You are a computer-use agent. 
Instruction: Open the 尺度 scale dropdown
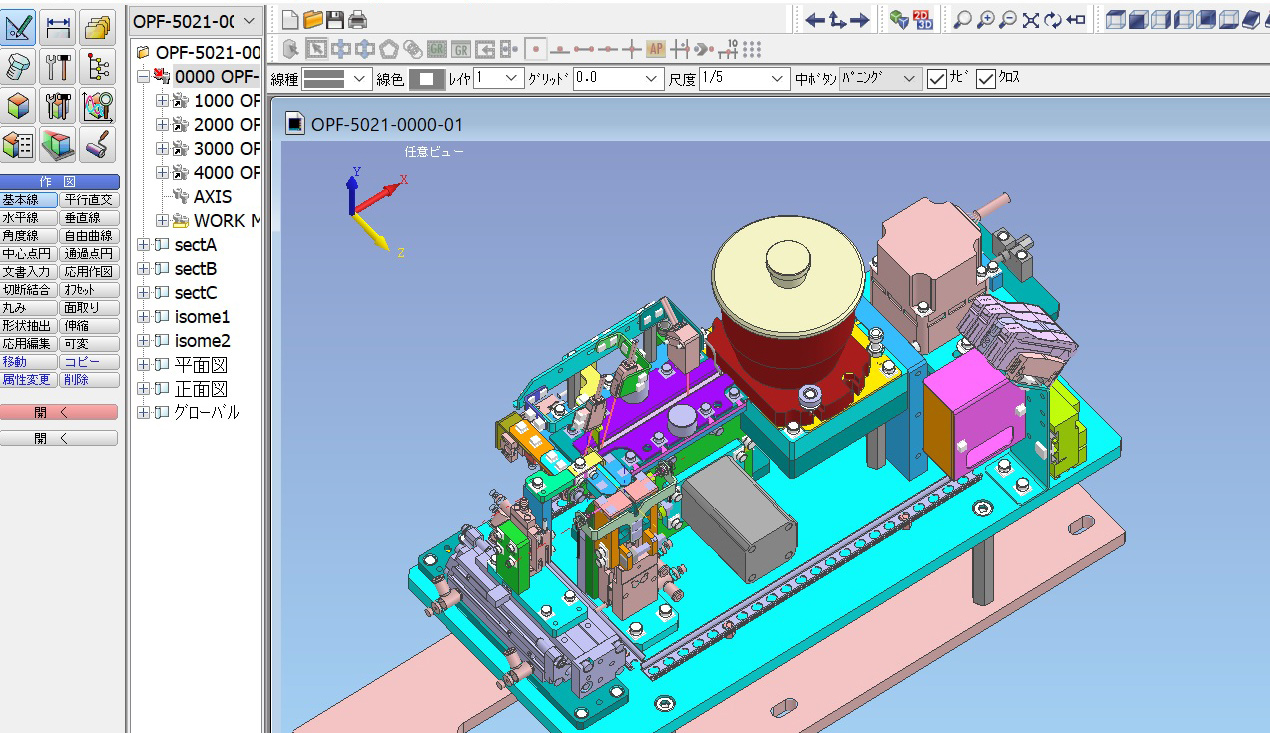click(744, 79)
